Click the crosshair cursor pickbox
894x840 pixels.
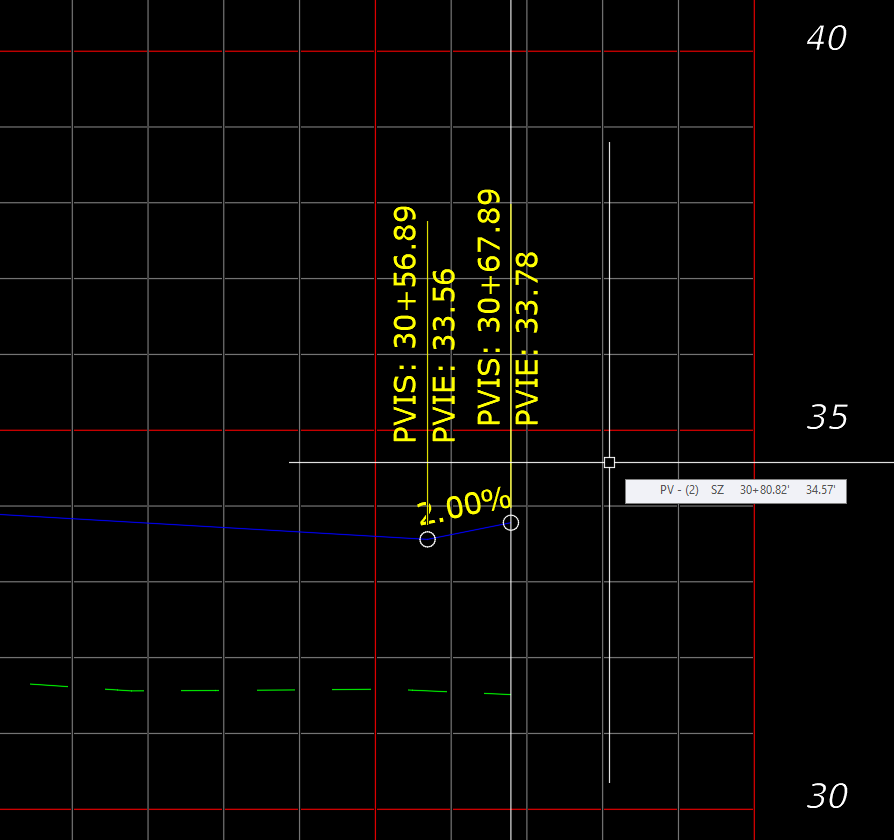610,461
